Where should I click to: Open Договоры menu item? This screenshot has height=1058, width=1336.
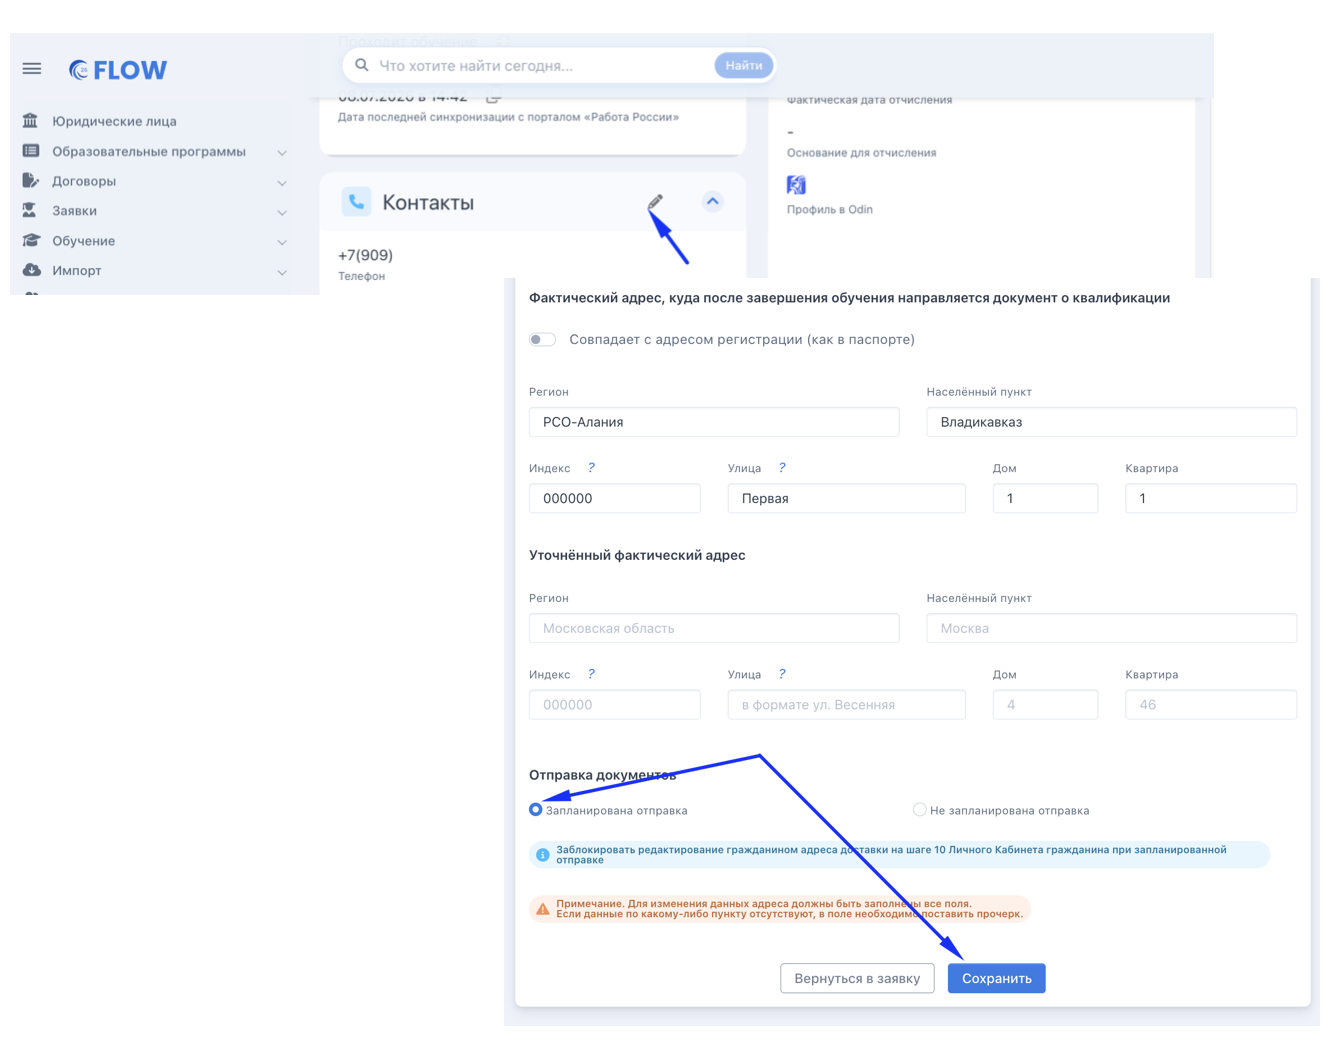[x=84, y=181]
